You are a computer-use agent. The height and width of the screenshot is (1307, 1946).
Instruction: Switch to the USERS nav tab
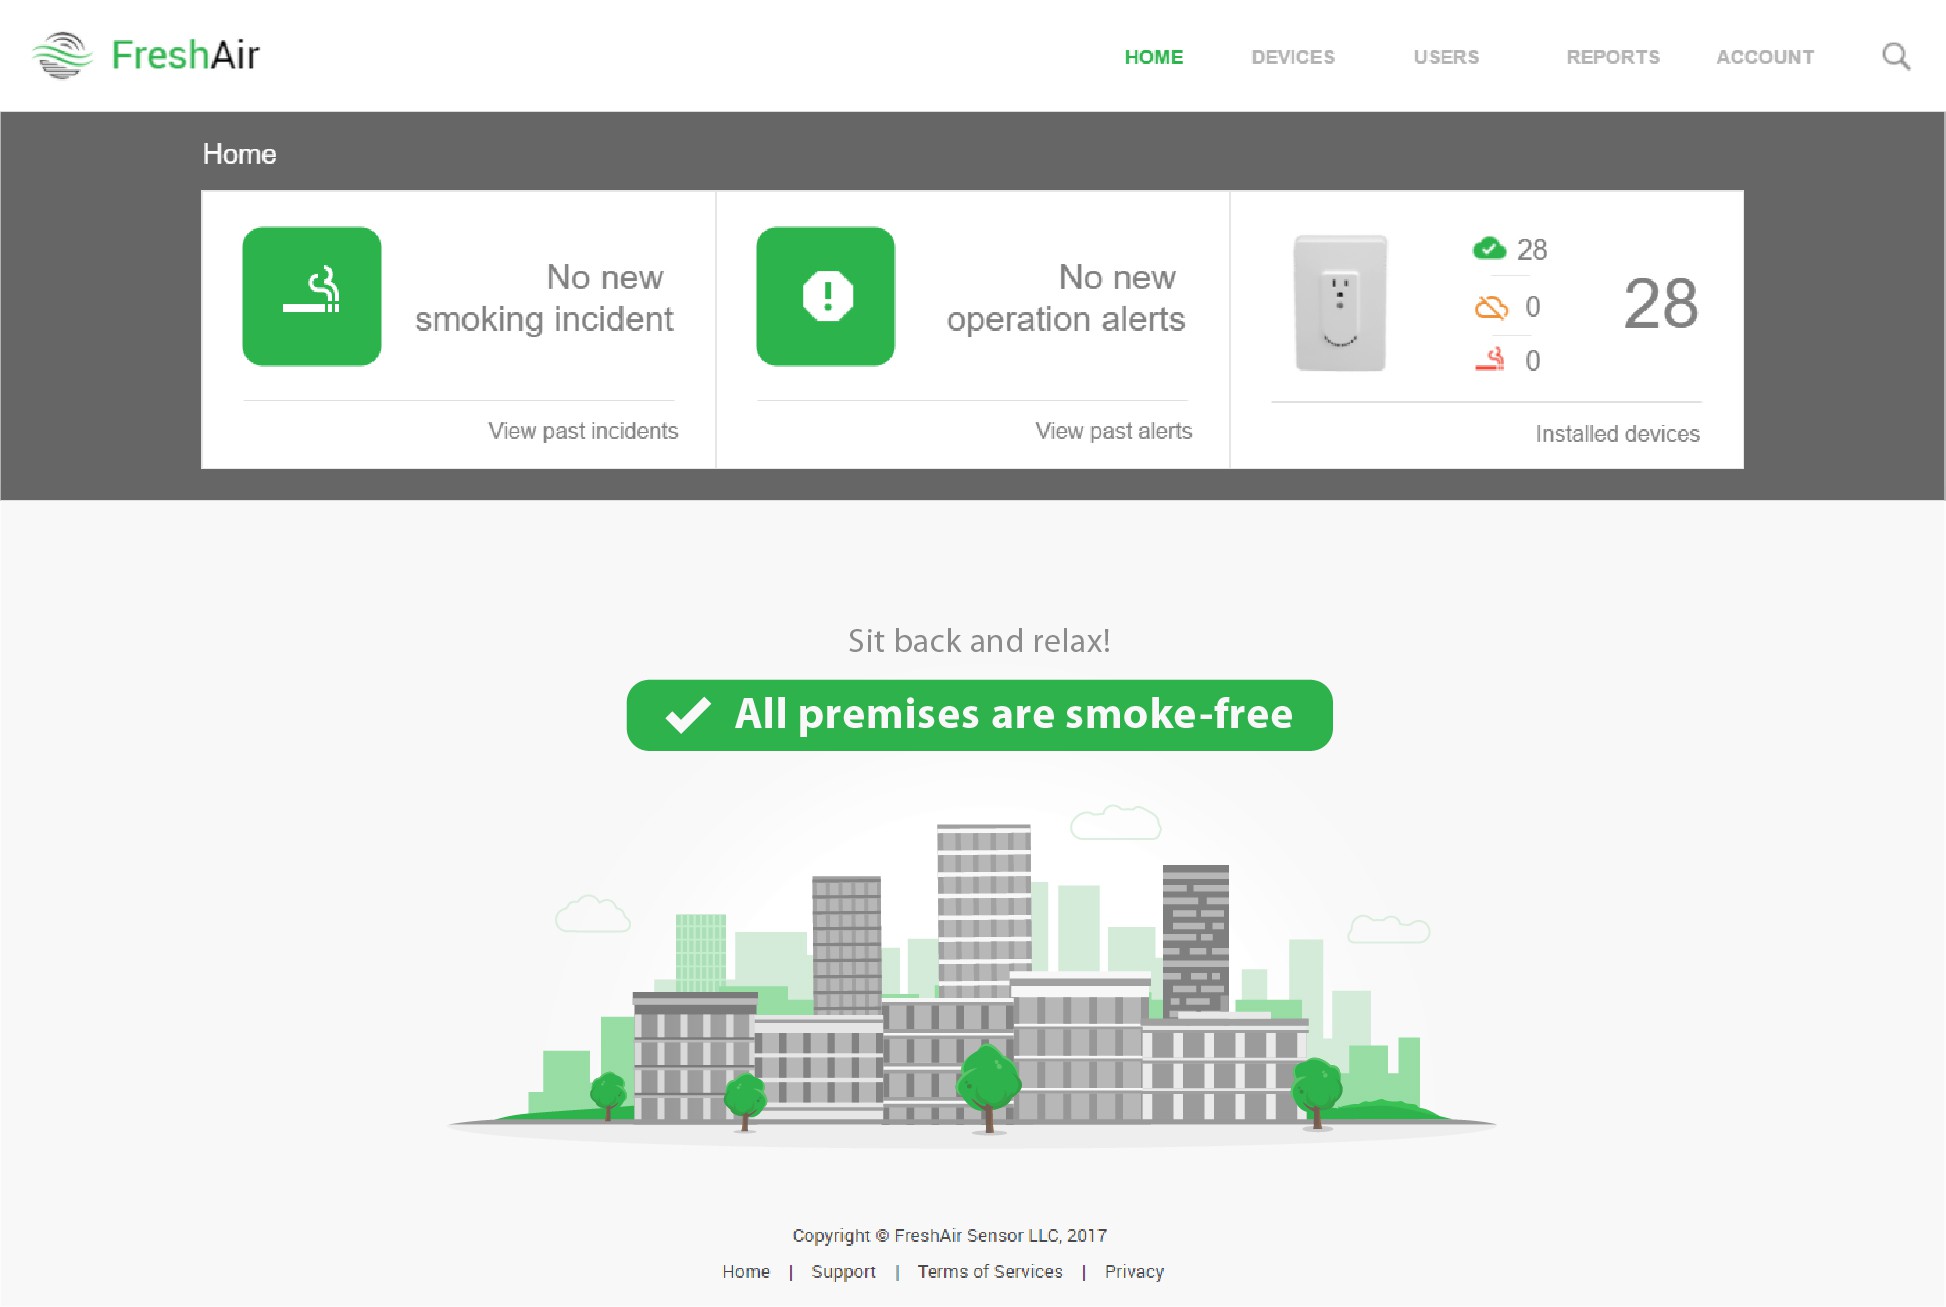1445,57
